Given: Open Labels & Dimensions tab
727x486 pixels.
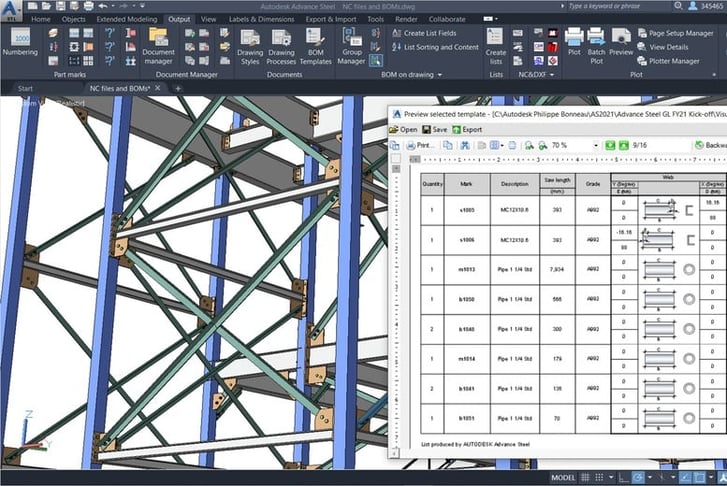Looking at the screenshot, I should pos(261,19).
